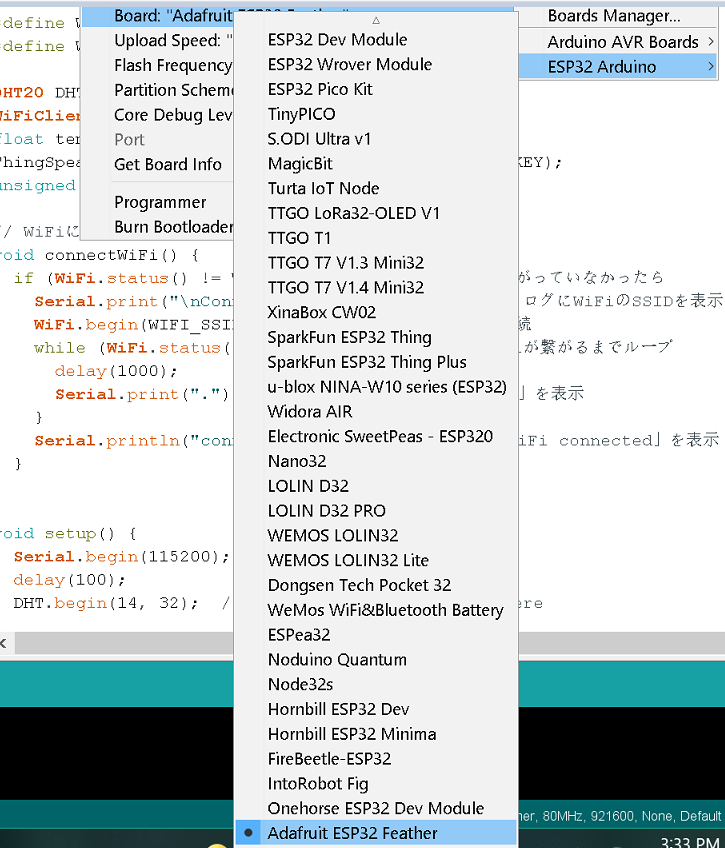Screen dimensions: 725x848
Task: Choose Dongsen Tech Pocket 32
Action: coord(376,586)
